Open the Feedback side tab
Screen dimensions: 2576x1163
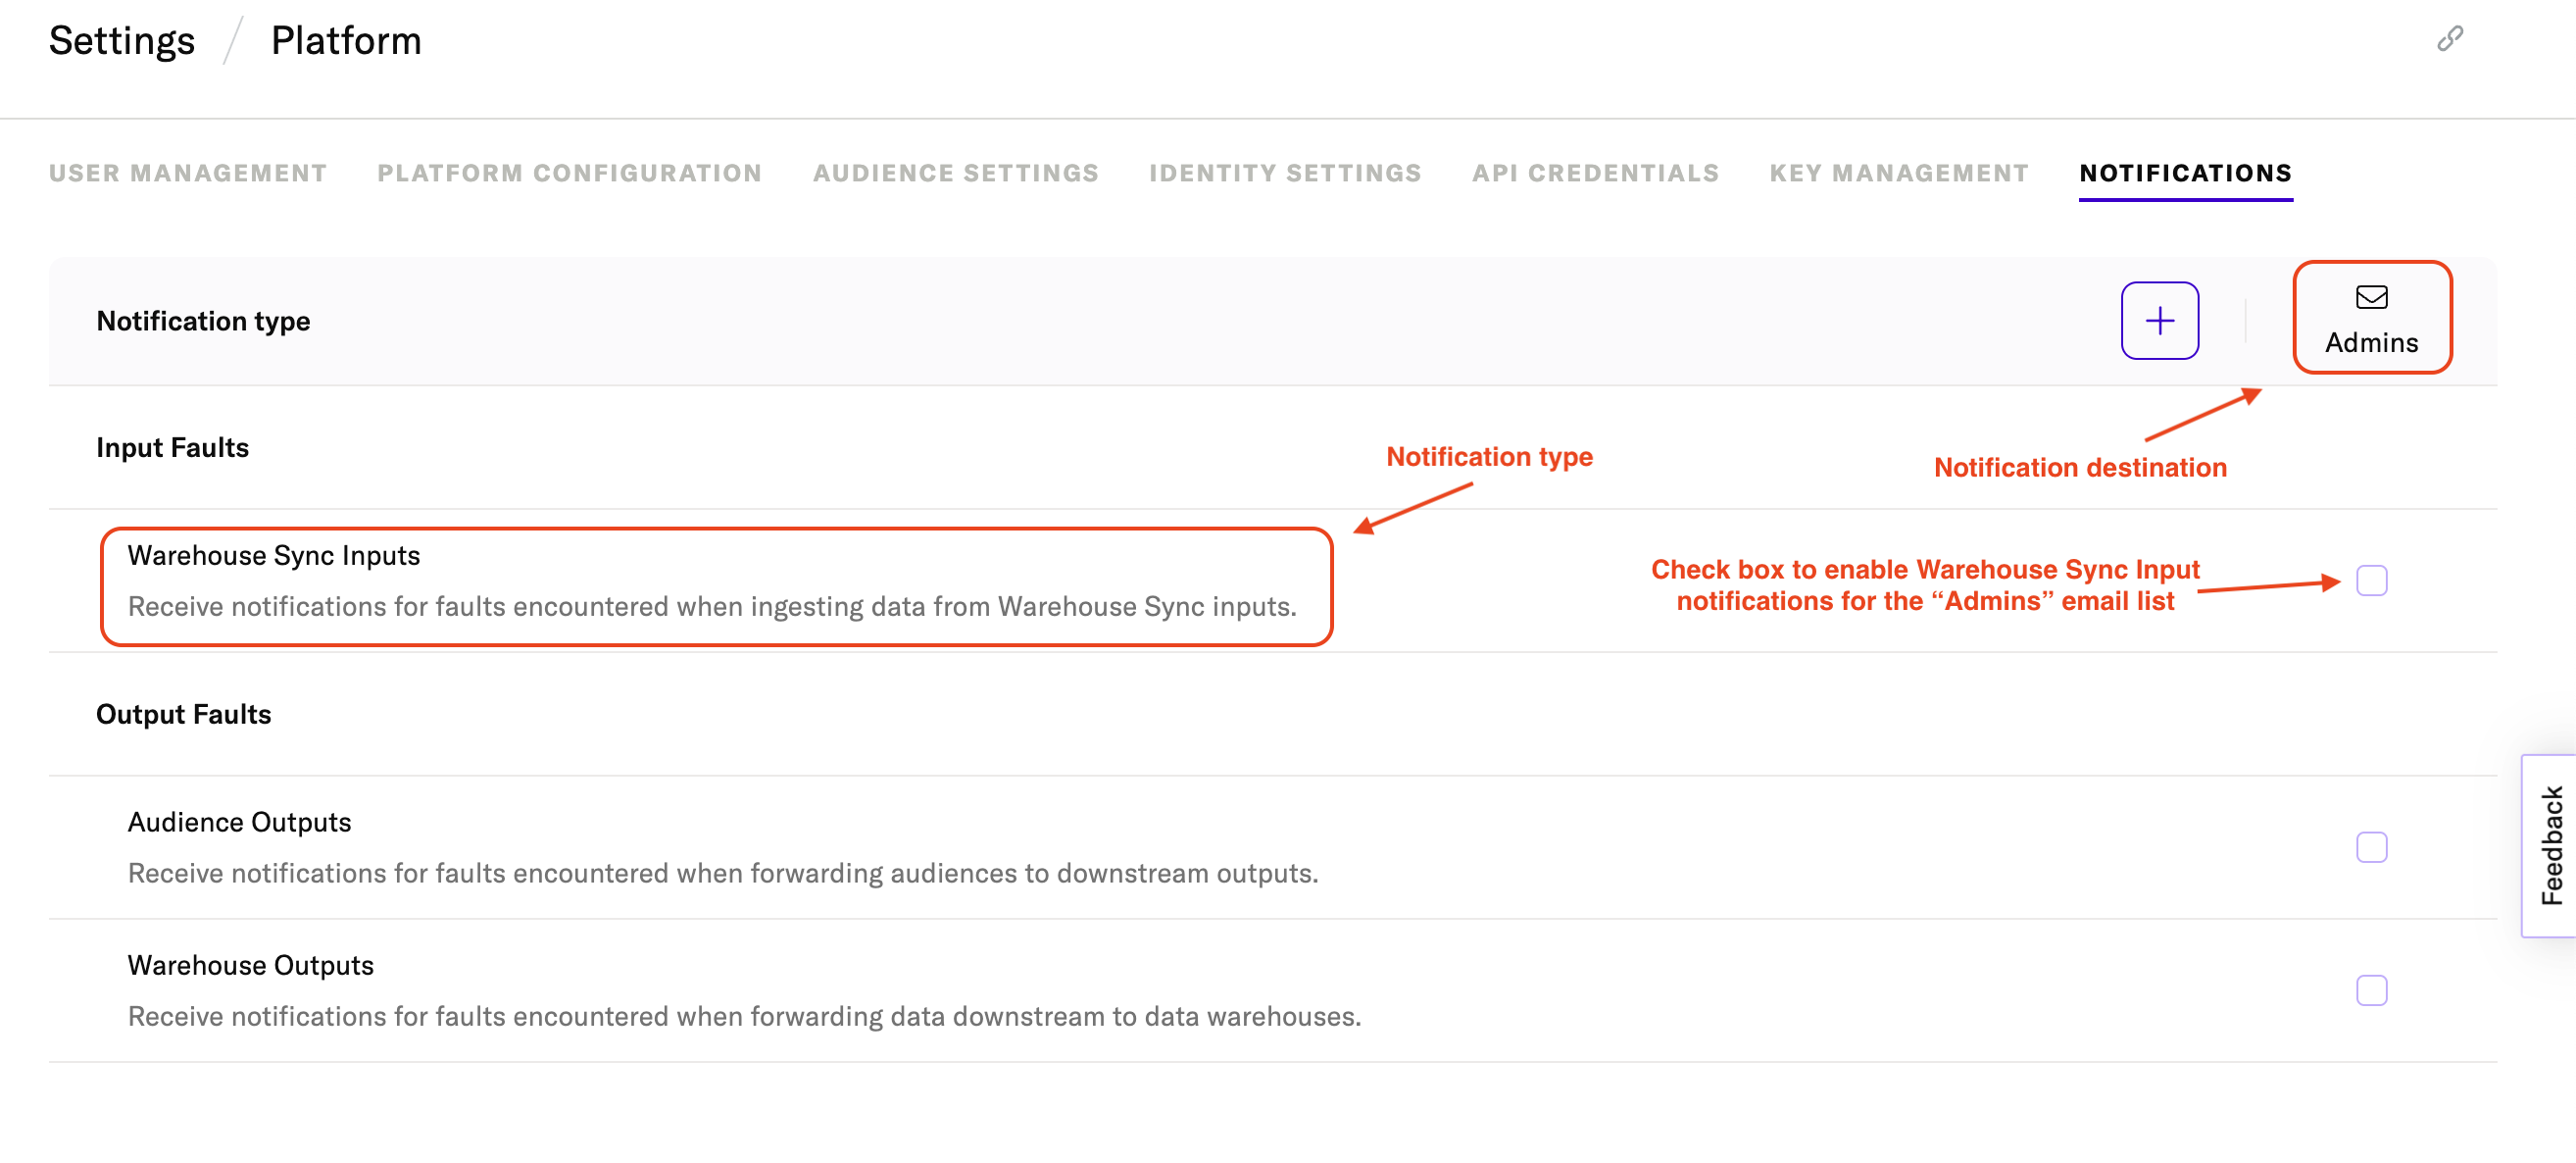pyautogui.click(x=2551, y=845)
